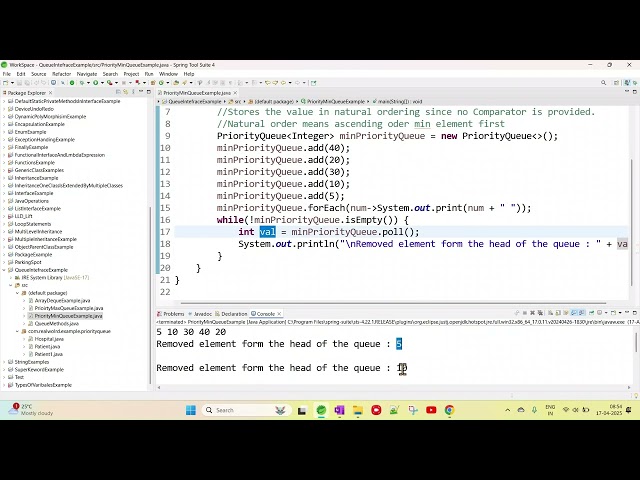Click Remove All Terminated Launches icon
This screenshot has height=480, width=640.
tap(540, 313)
